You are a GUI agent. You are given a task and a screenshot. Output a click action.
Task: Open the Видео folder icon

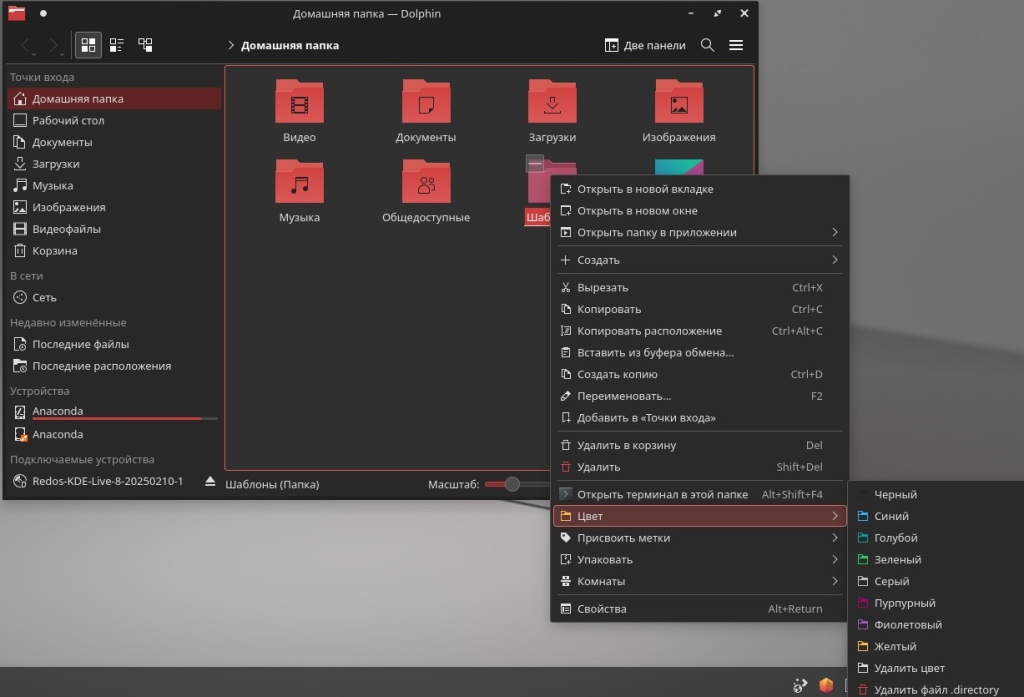299,103
